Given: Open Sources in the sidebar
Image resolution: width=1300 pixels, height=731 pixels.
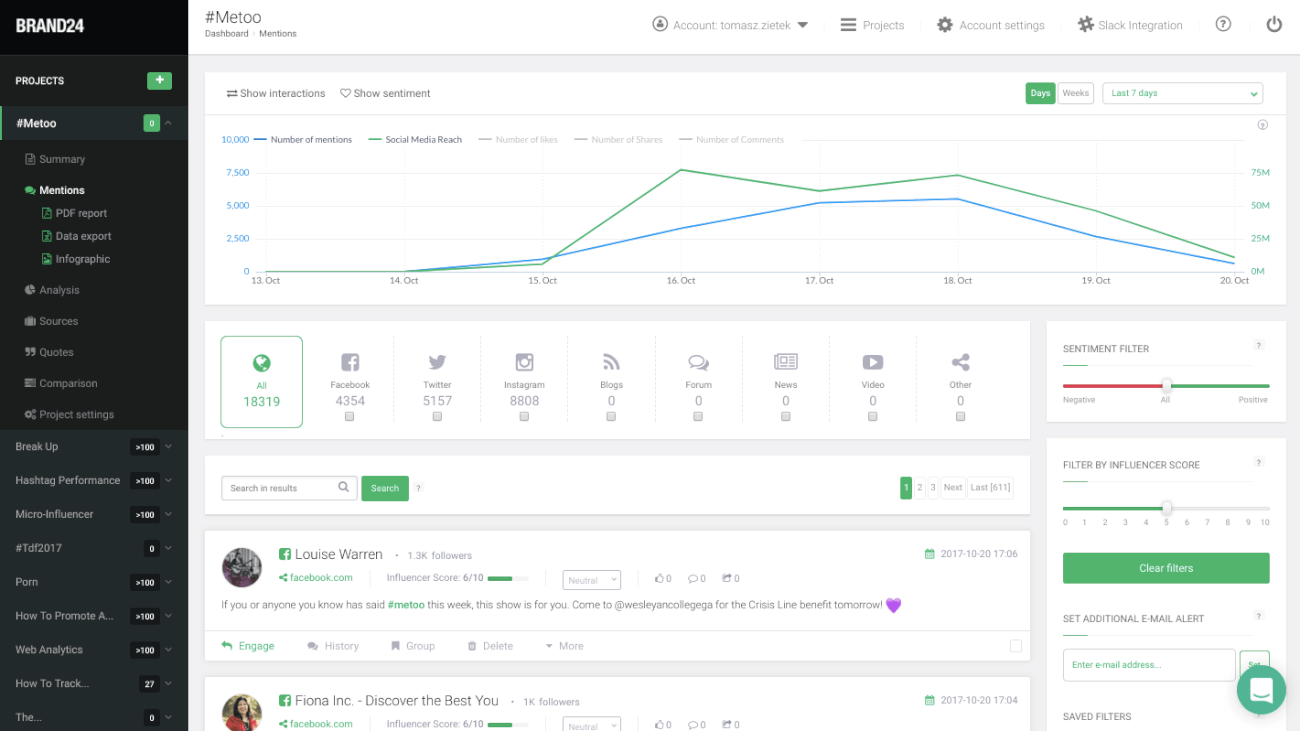Looking at the screenshot, I should 51,321.
